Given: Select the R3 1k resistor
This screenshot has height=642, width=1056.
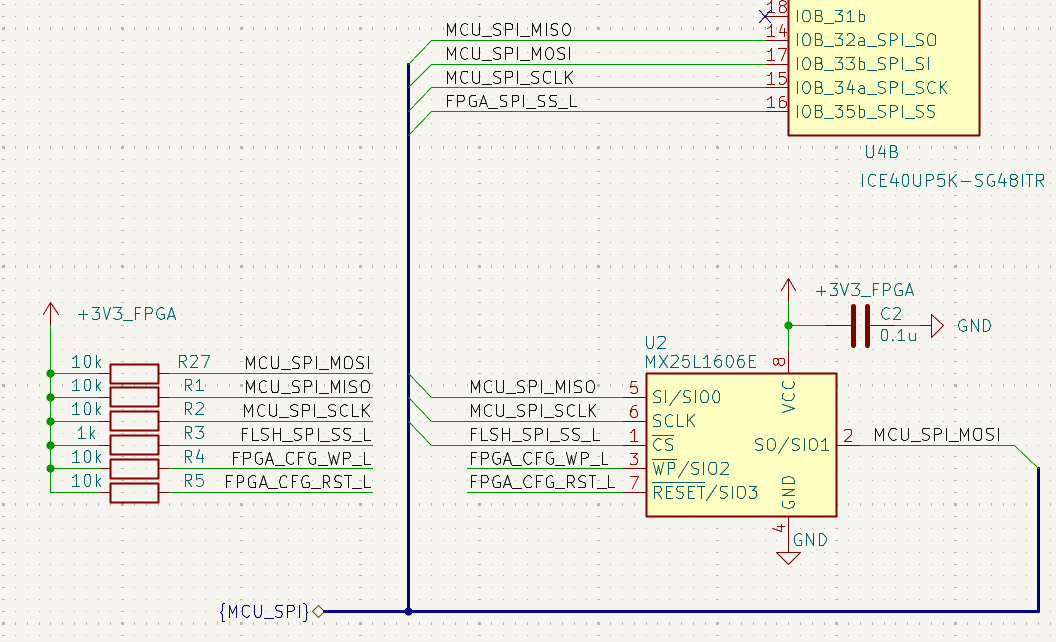Looking at the screenshot, I should click(135, 445).
